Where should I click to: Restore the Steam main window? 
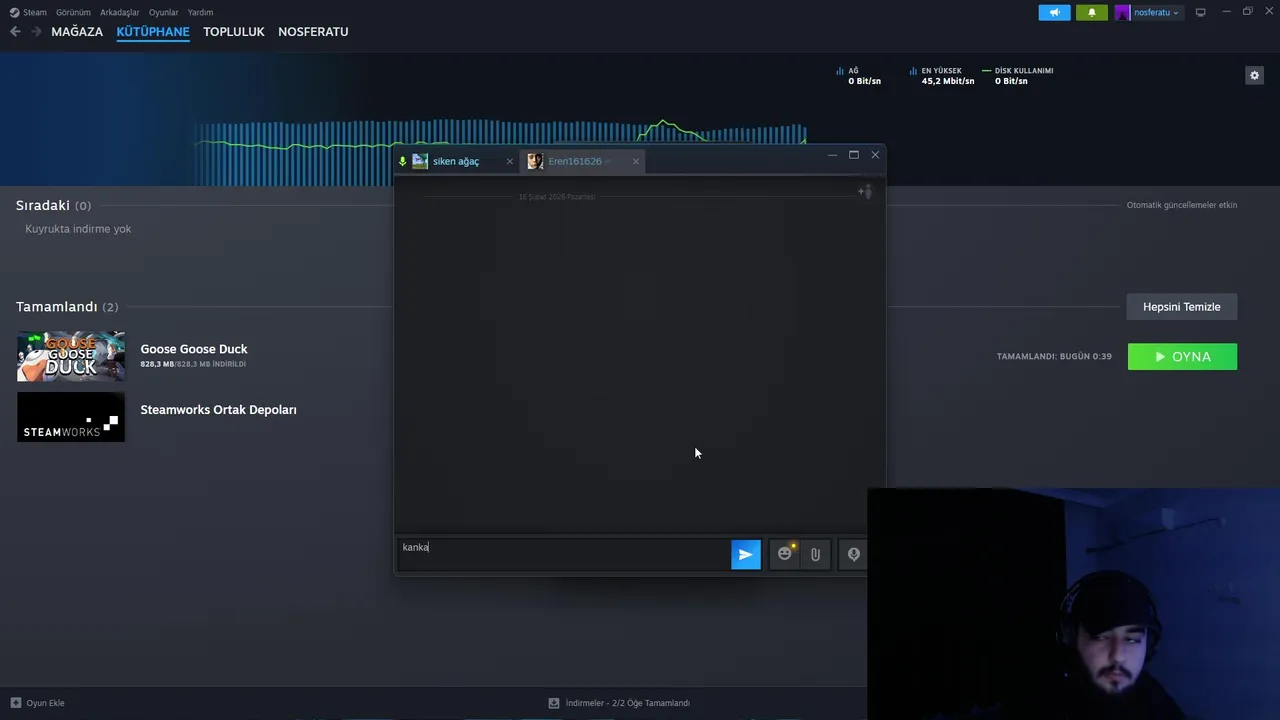coord(1247,12)
